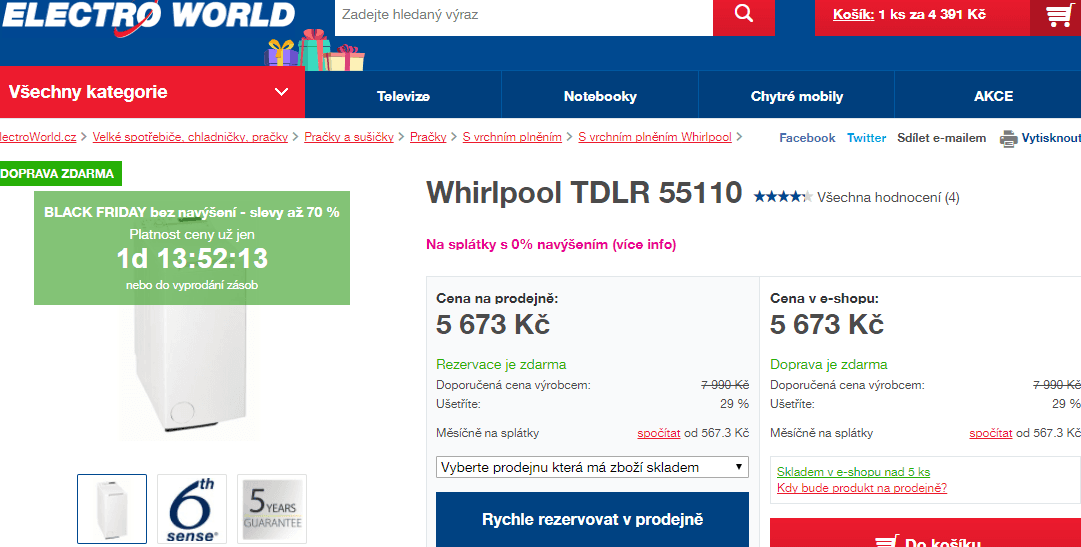The image size is (1081, 547).
Task: Click Skladem v e-shopu nad 5 ks
Action: [x=853, y=472]
